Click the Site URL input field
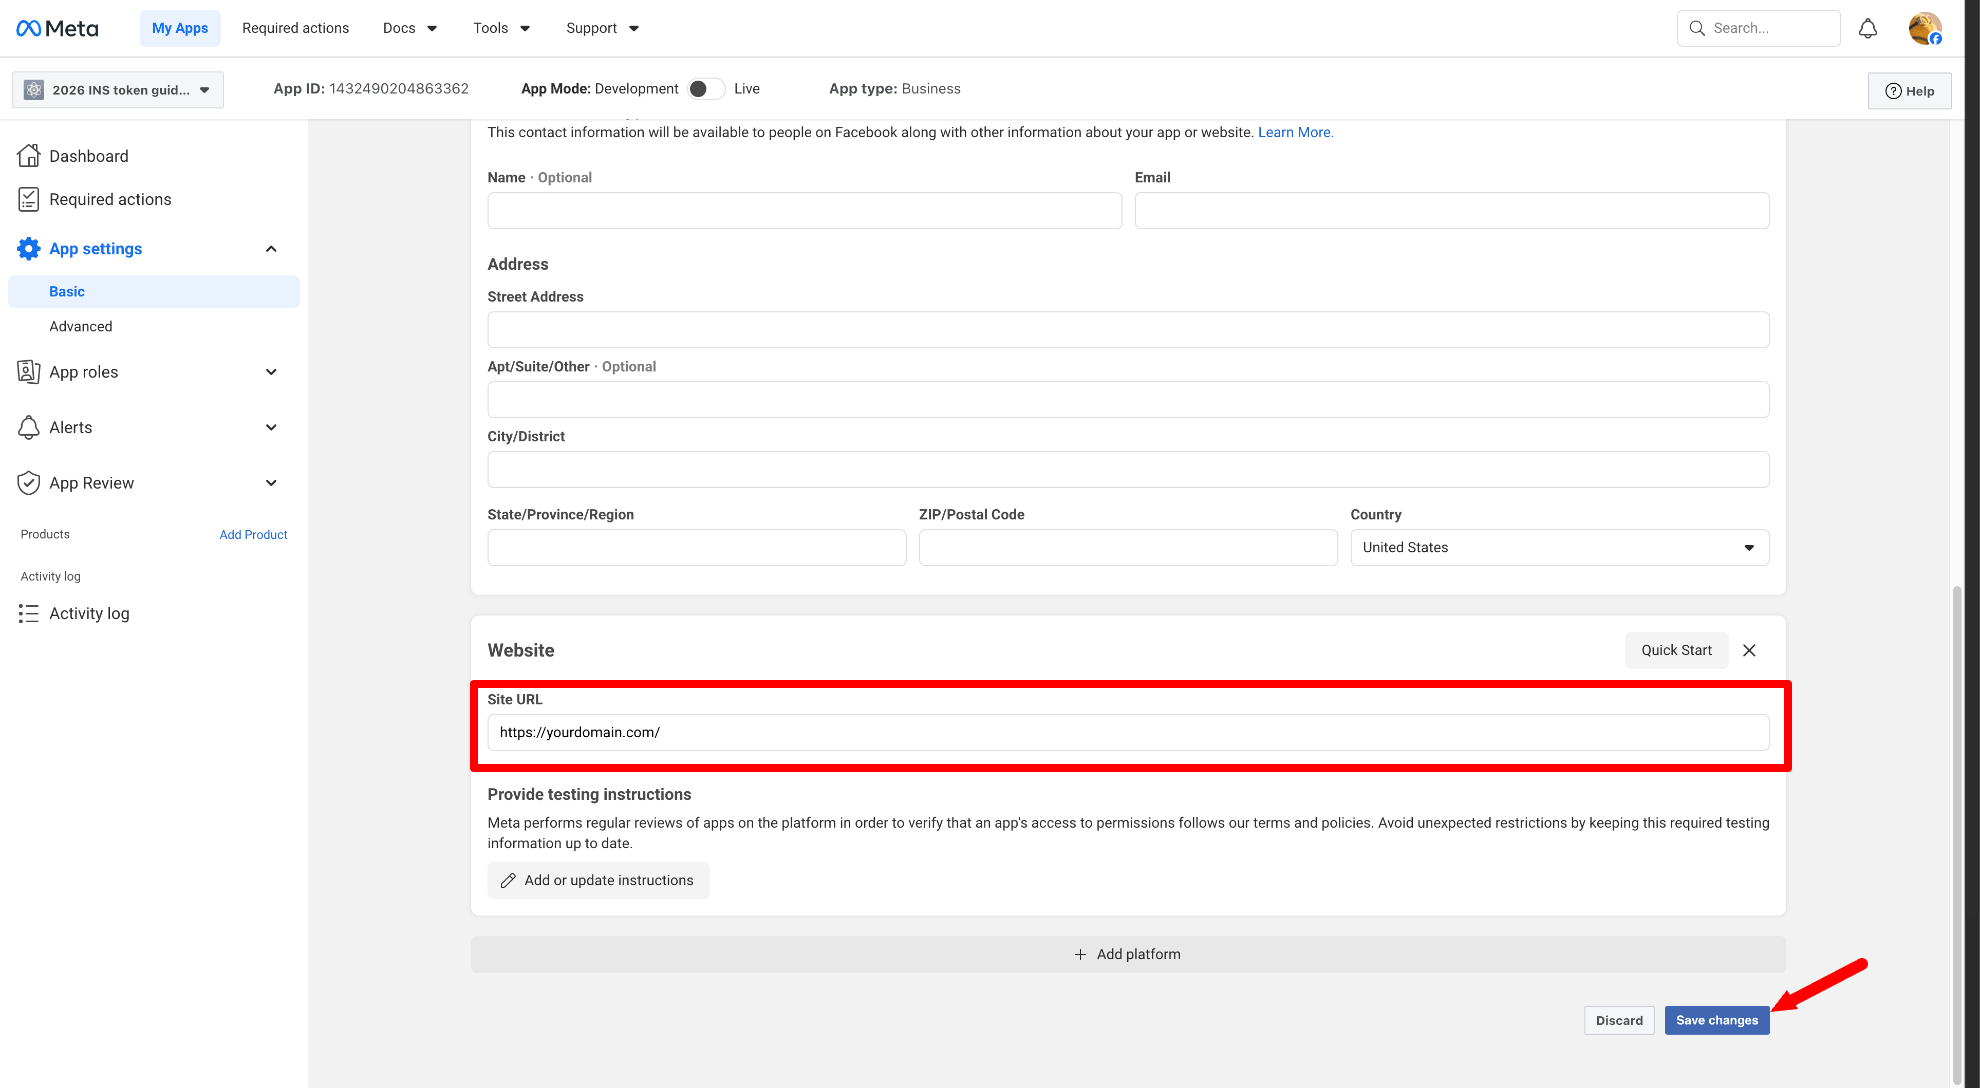 tap(1127, 732)
